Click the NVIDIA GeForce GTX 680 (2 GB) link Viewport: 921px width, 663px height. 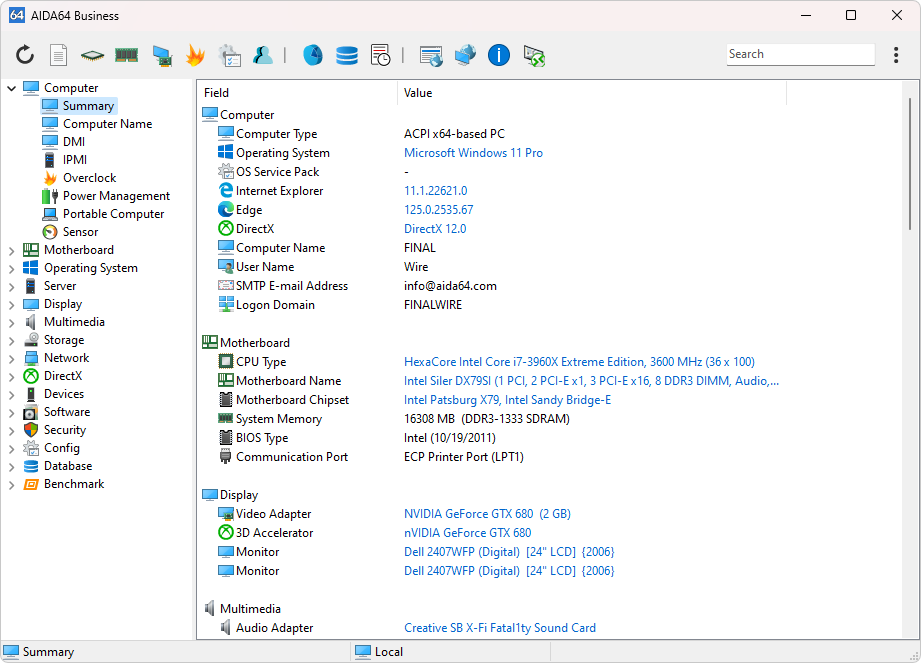point(486,514)
